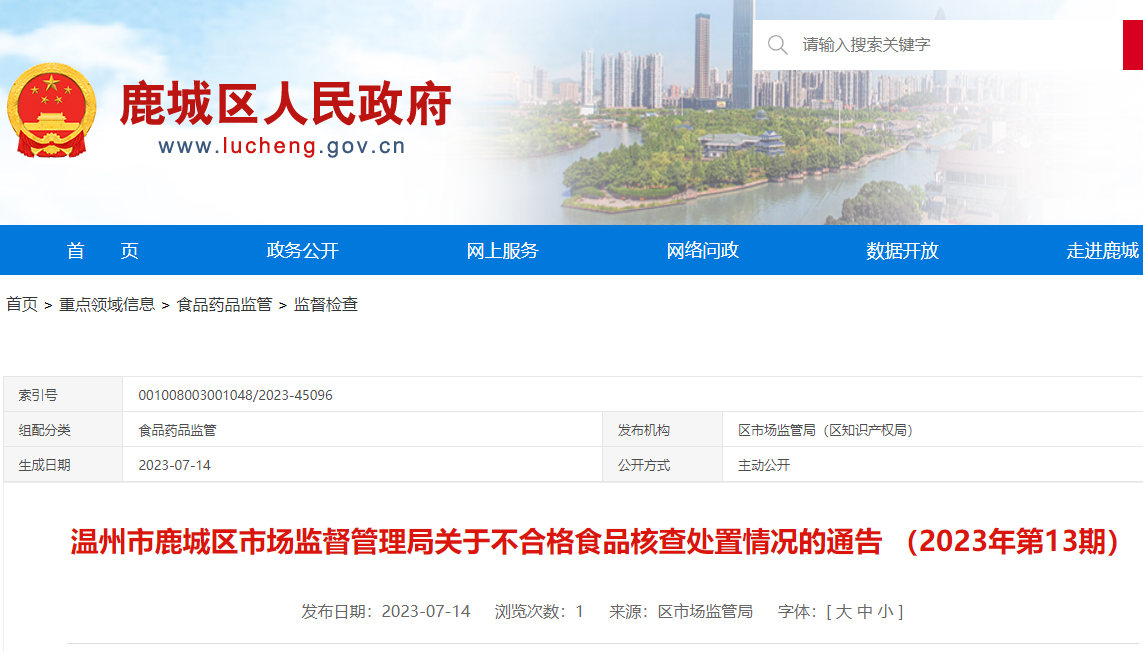
Task: Click the 首页 breadcrumb link
Action: (x=22, y=305)
